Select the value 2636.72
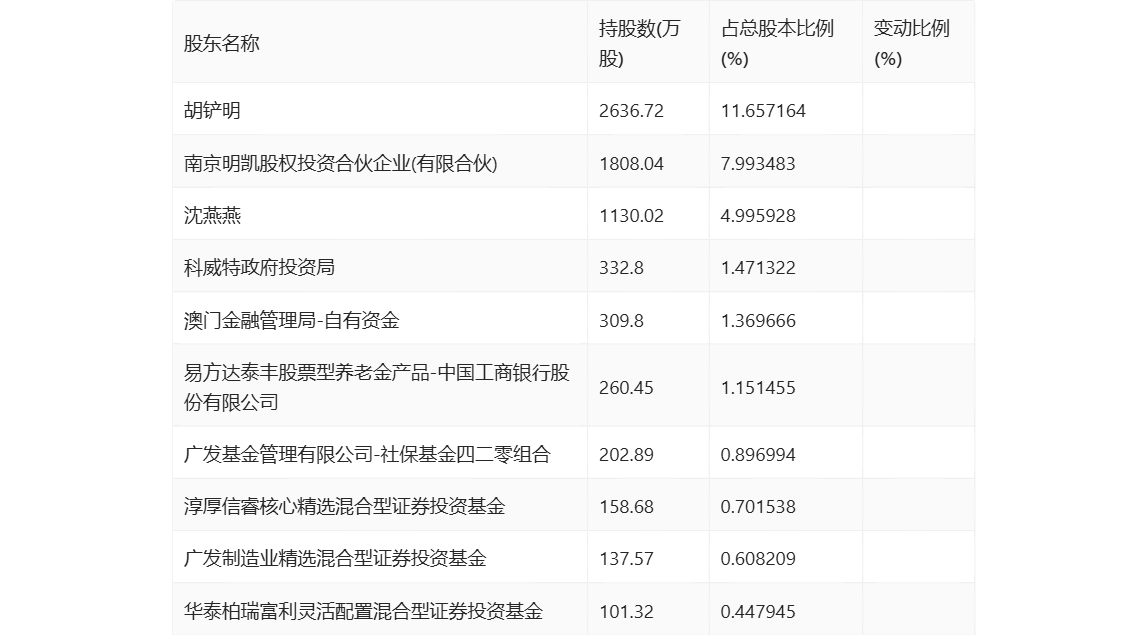 click(631, 110)
